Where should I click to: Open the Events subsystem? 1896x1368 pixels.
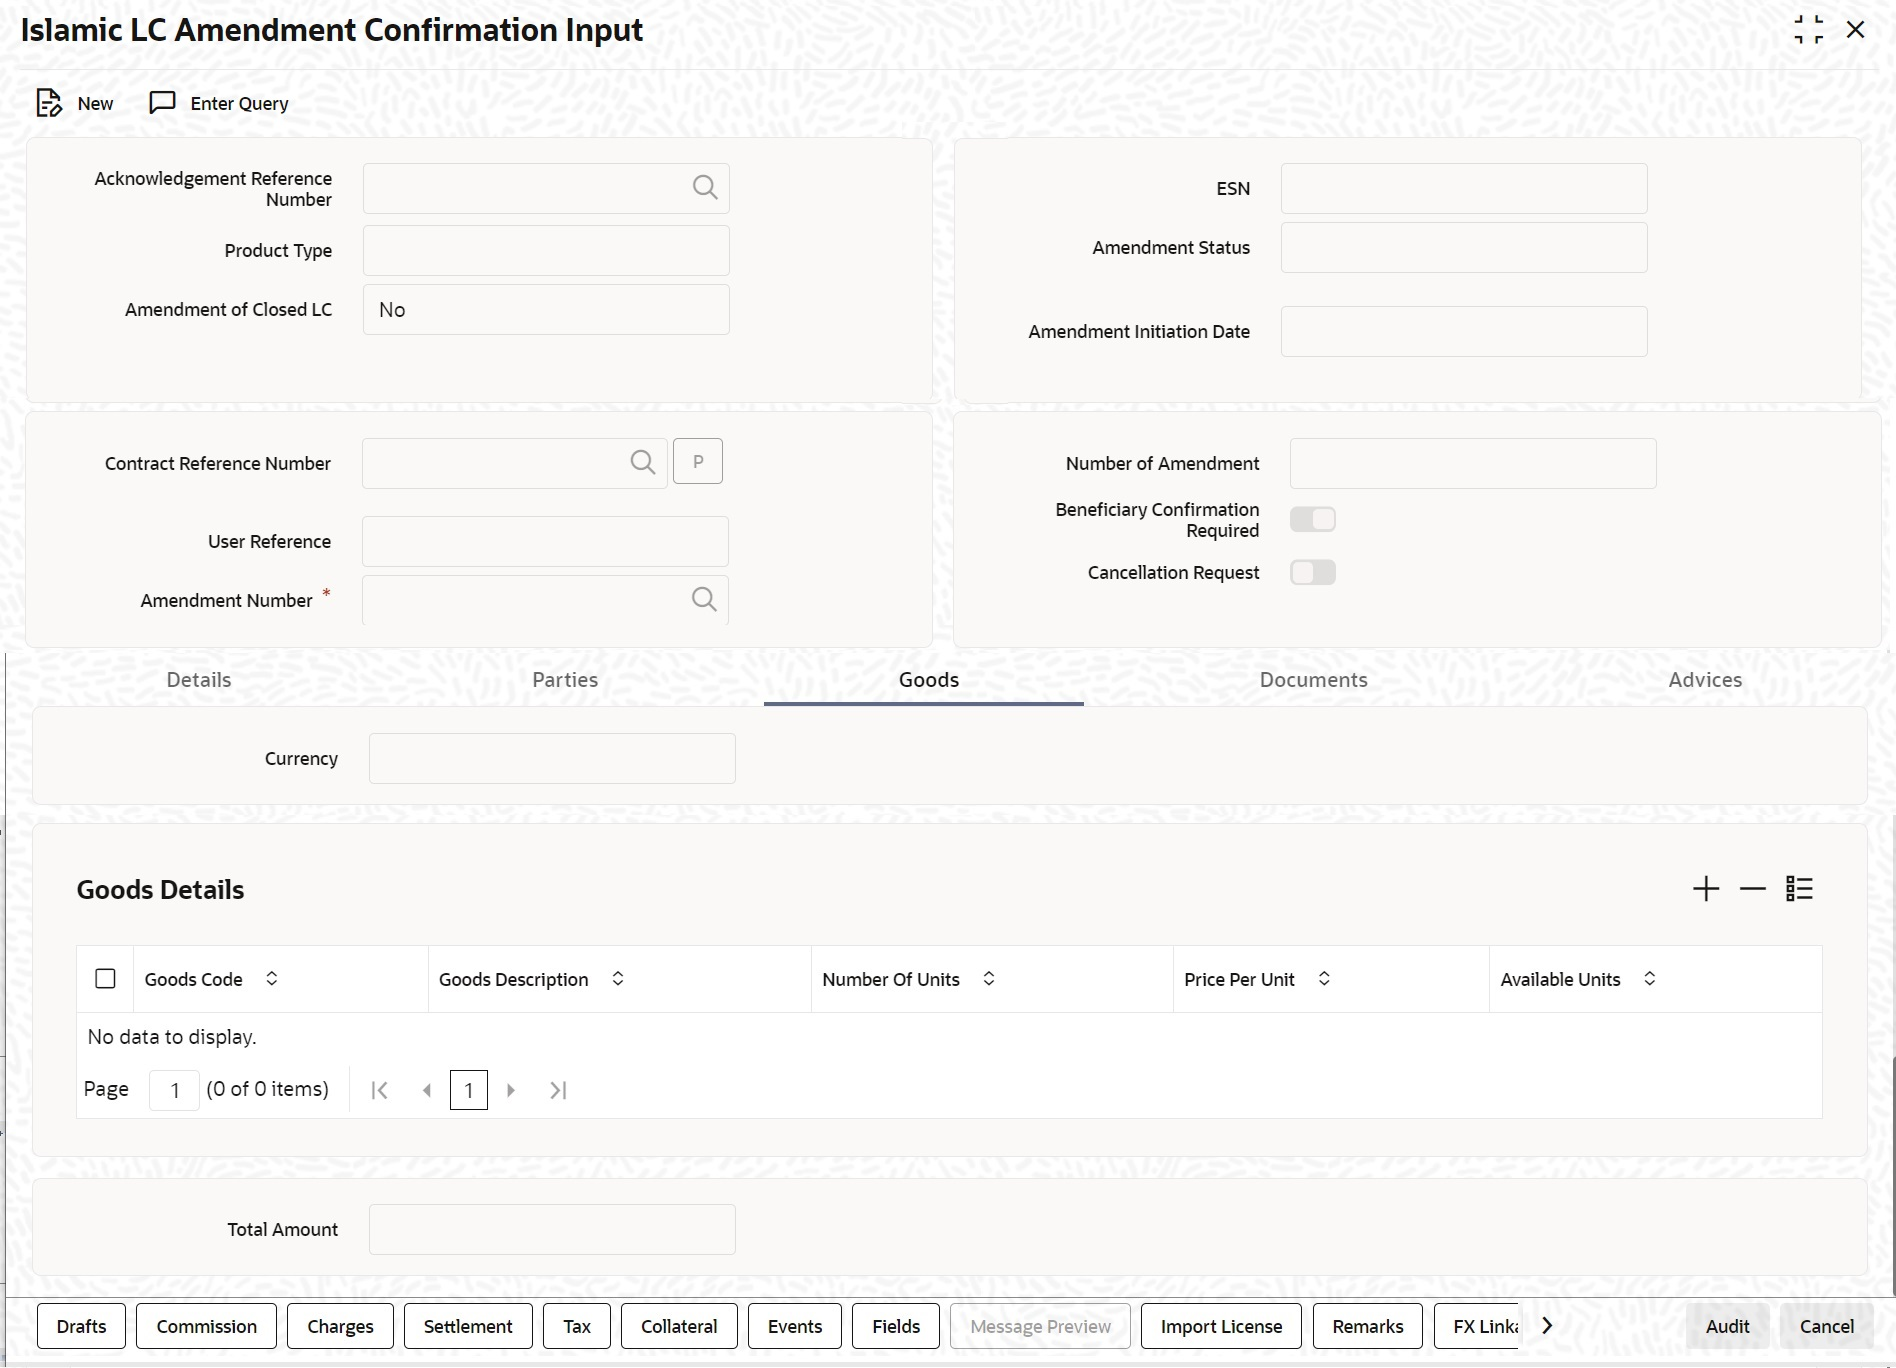(x=795, y=1326)
